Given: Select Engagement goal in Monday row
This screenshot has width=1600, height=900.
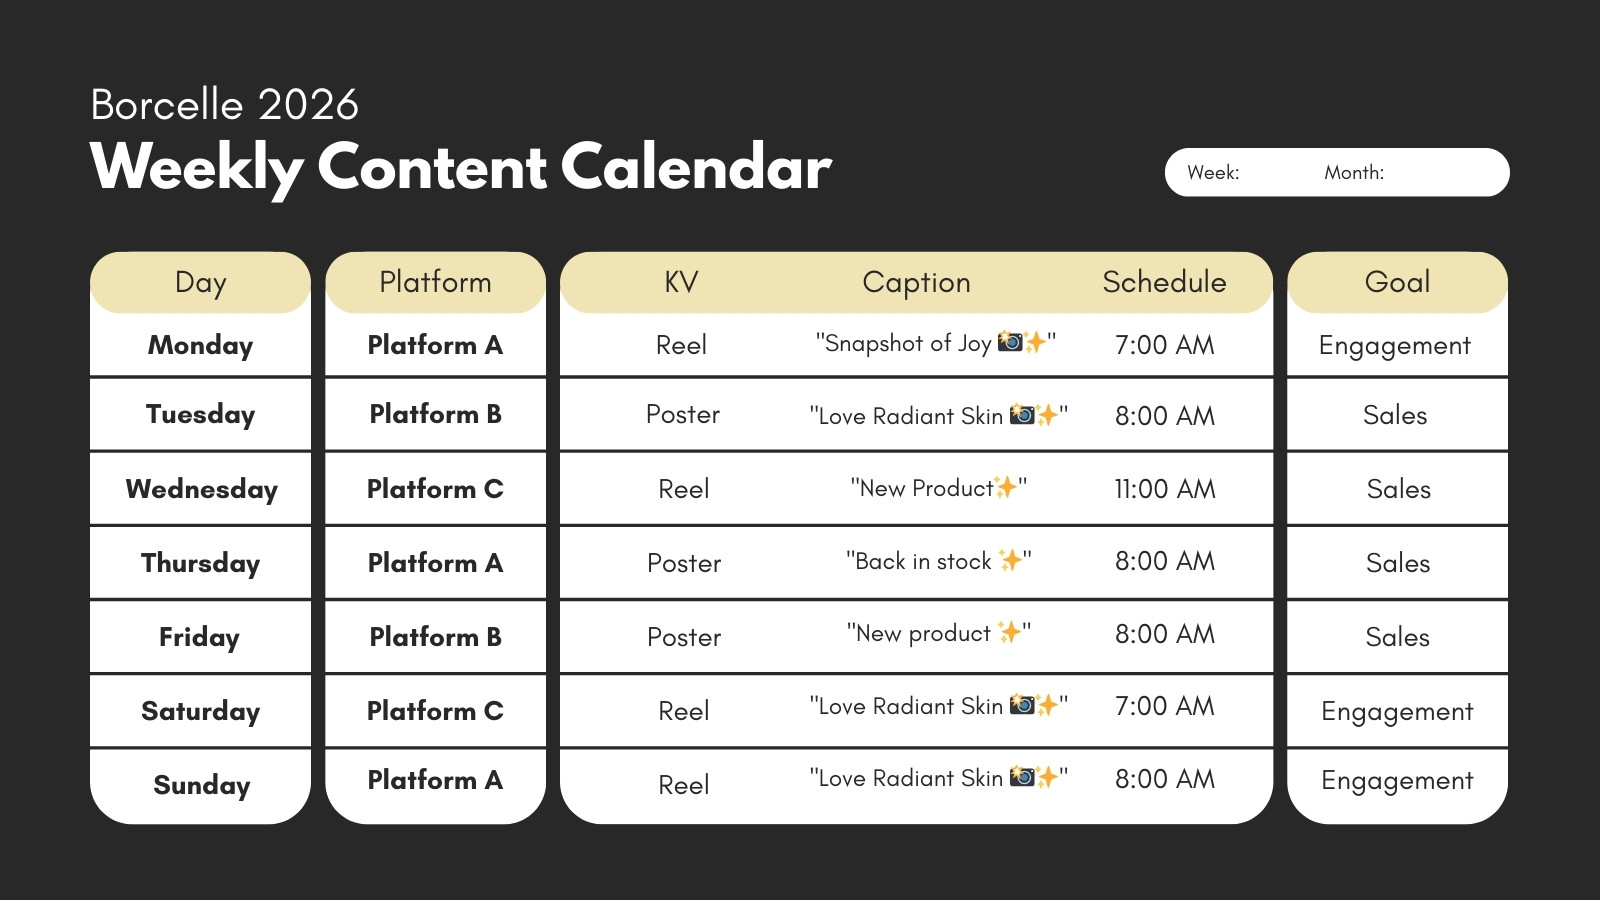Looking at the screenshot, I should [x=1395, y=346].
